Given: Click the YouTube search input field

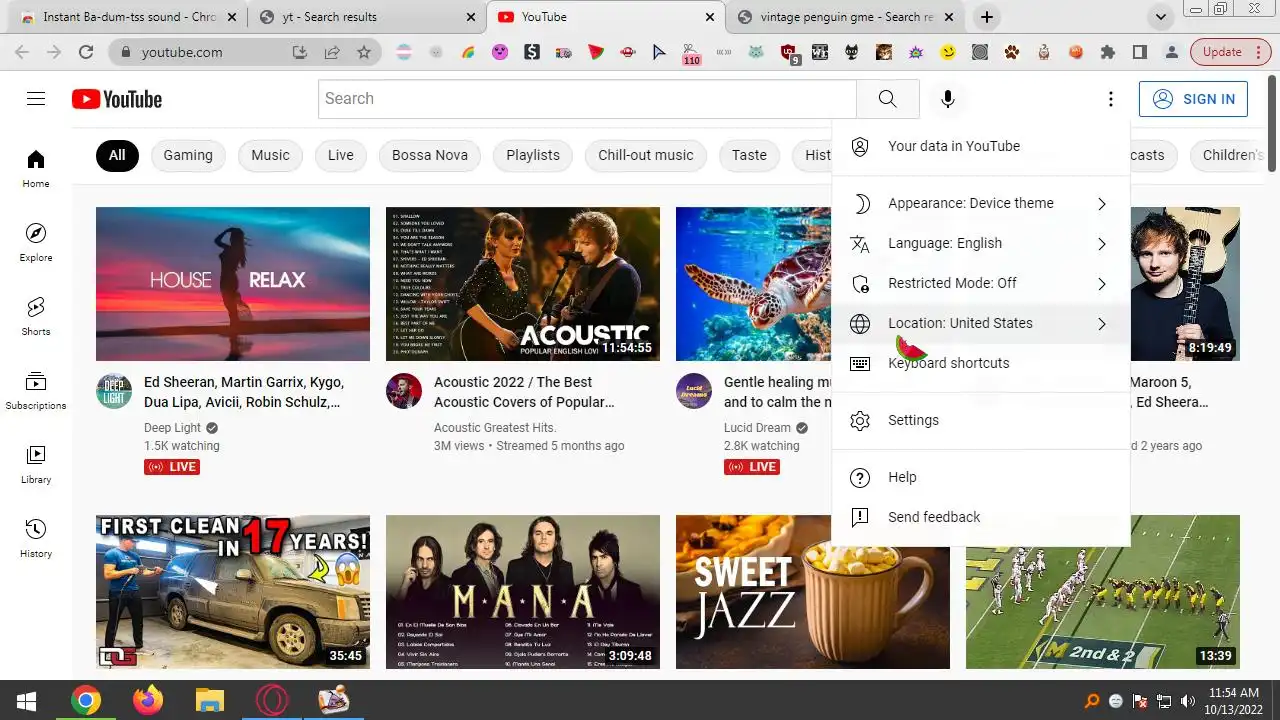Looking at the screenshot, I should pos(588,98).
